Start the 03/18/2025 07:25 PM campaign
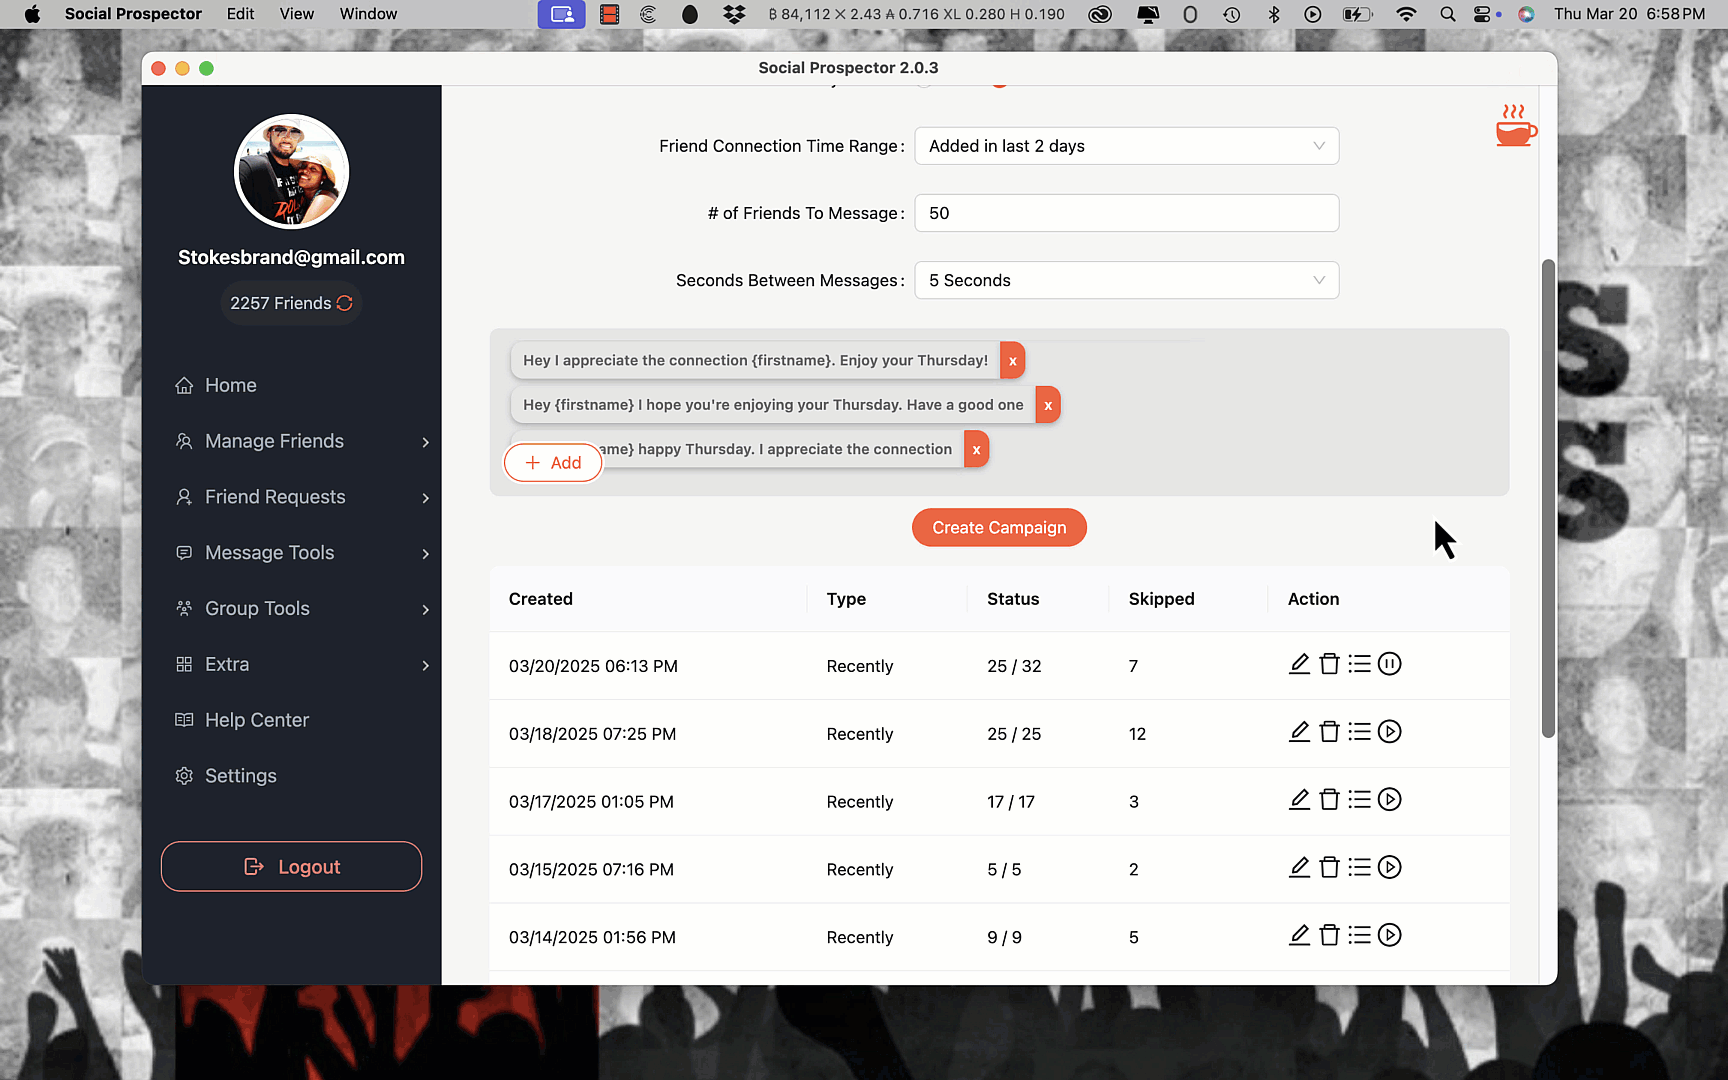Viewport: 1728px width, 1080px height. [1390, 732]
